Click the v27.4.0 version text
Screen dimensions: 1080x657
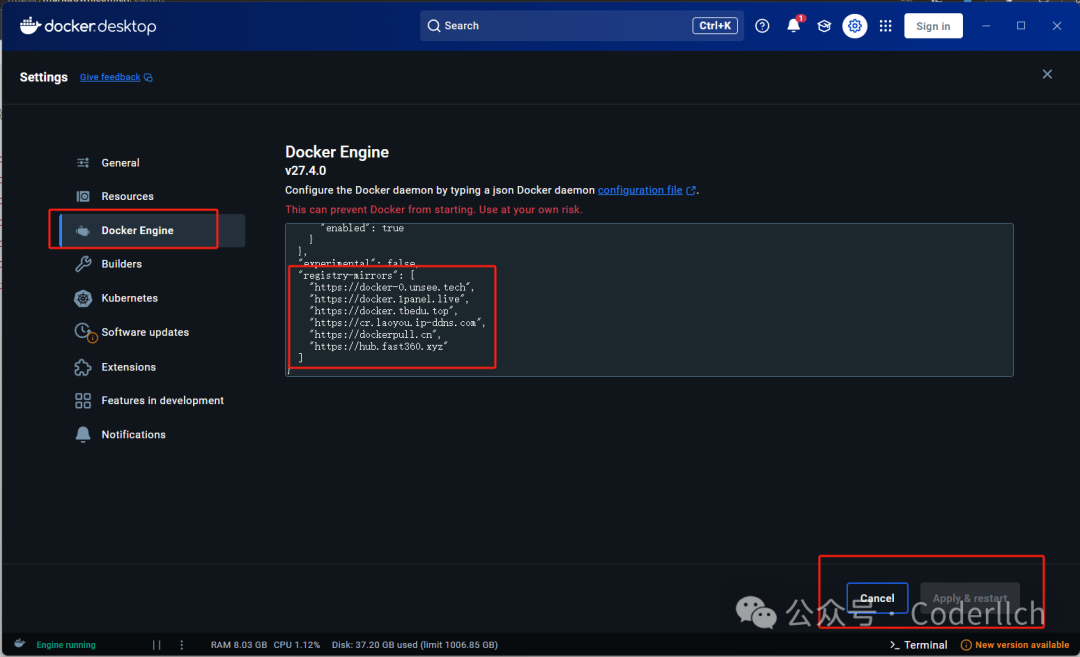click(306, 171)
